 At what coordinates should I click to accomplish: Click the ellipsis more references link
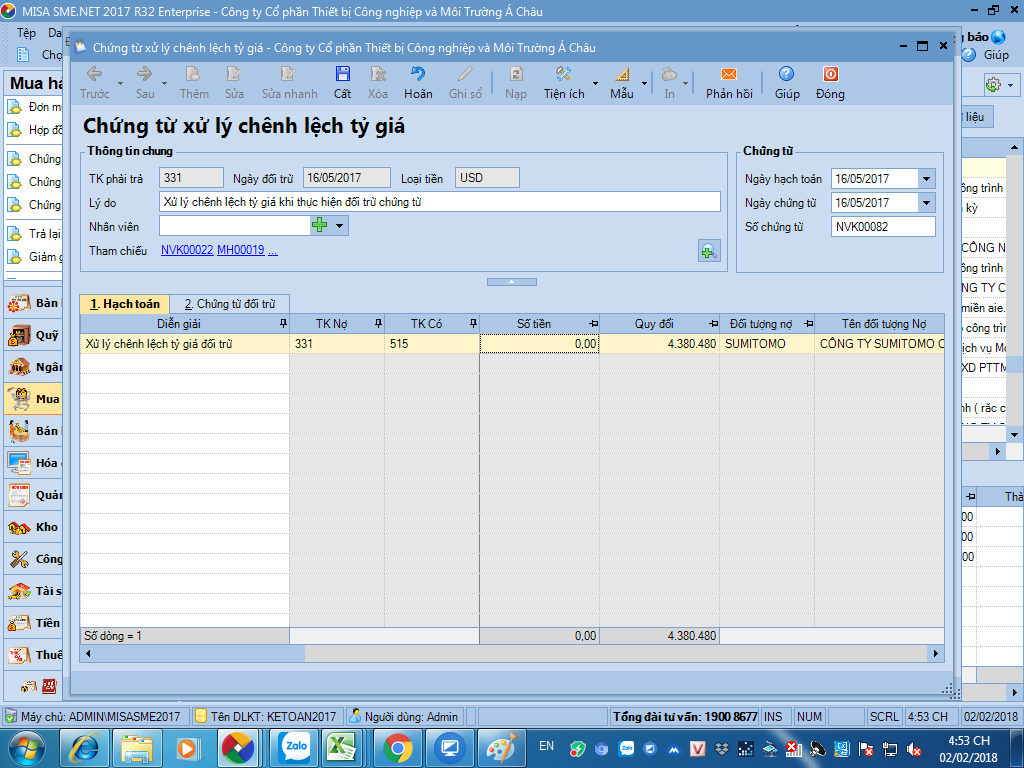273,251
